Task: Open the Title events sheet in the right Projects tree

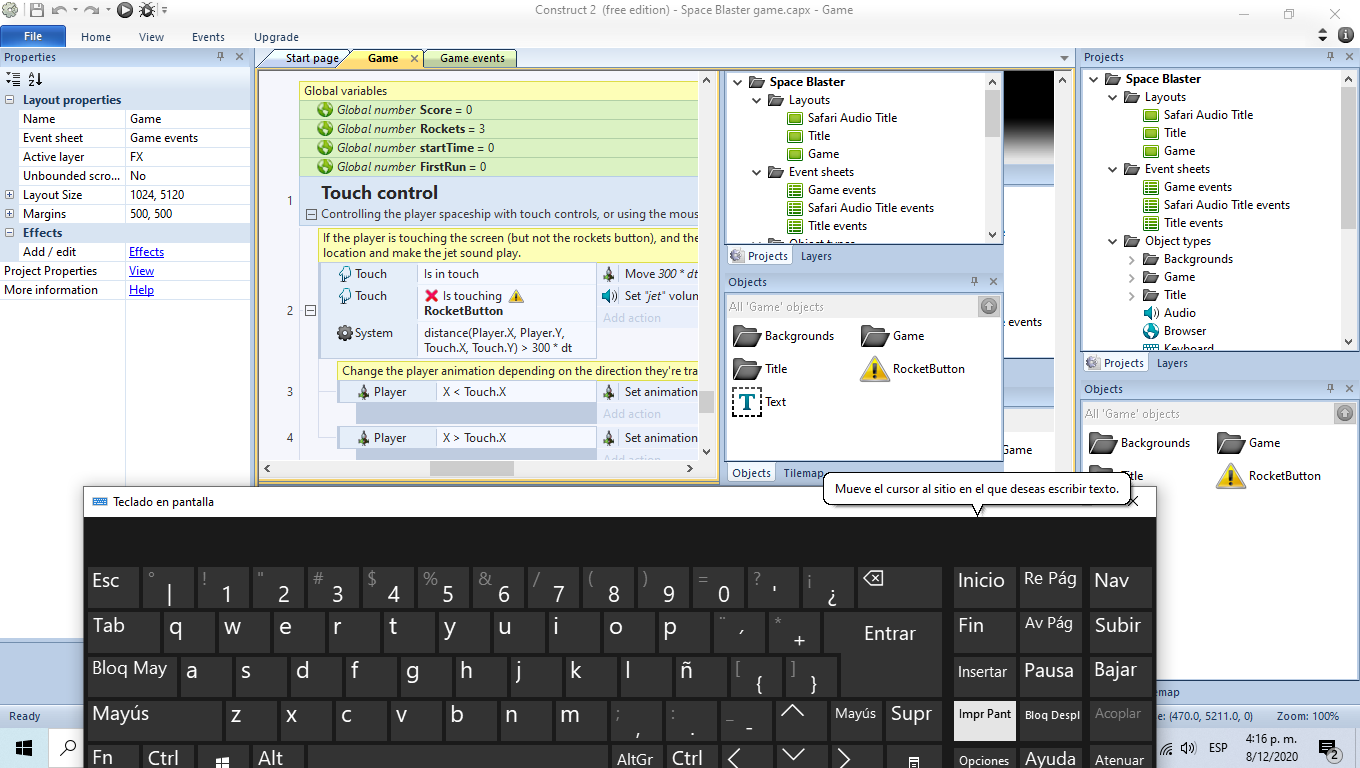Action: [1184, 223]
